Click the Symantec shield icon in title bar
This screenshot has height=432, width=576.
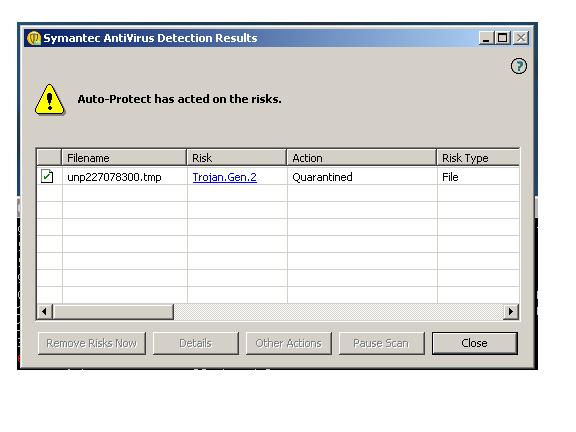34,38
